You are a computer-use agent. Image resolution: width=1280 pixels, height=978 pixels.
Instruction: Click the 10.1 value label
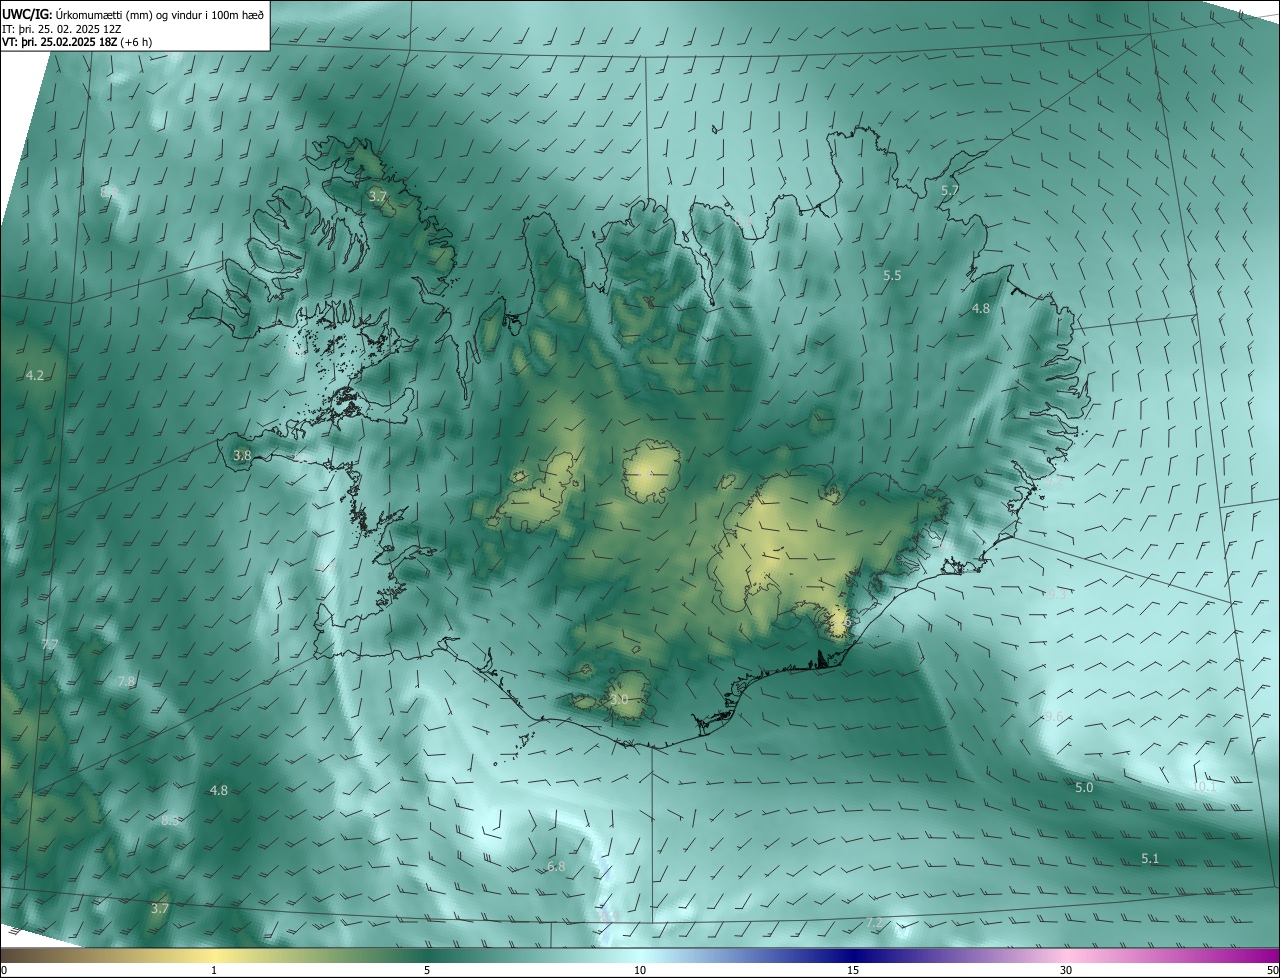pos(1204,787)
